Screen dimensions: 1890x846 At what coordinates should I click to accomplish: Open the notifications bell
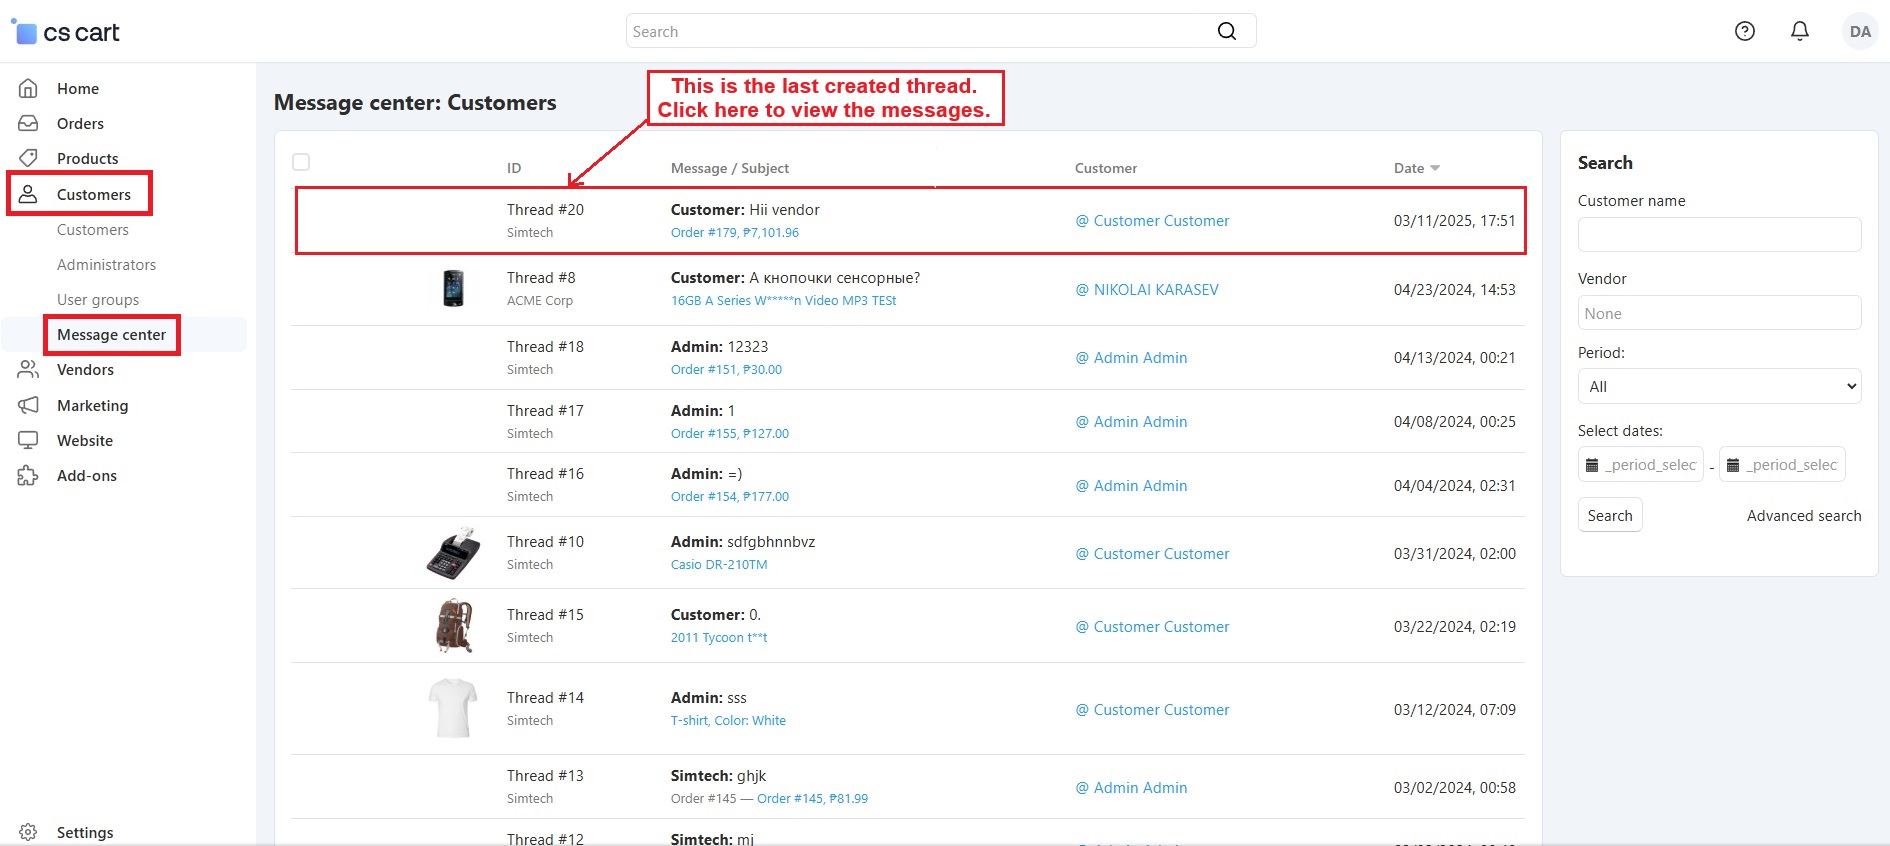pyautogui.click(x=1799, y=31)
